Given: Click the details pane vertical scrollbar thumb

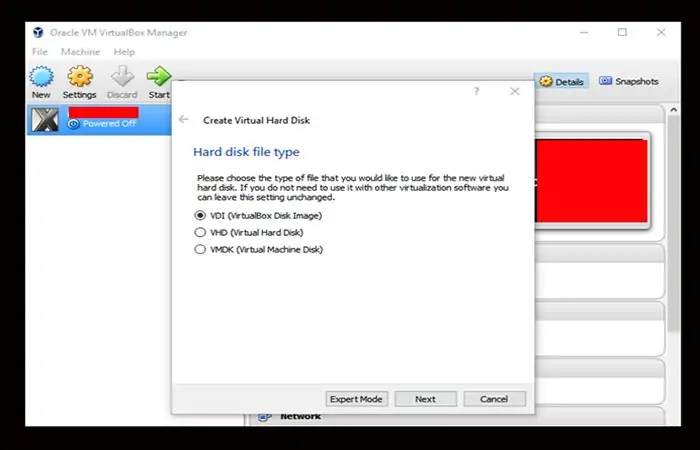Looking at the screenshot, I should (673, 223).
